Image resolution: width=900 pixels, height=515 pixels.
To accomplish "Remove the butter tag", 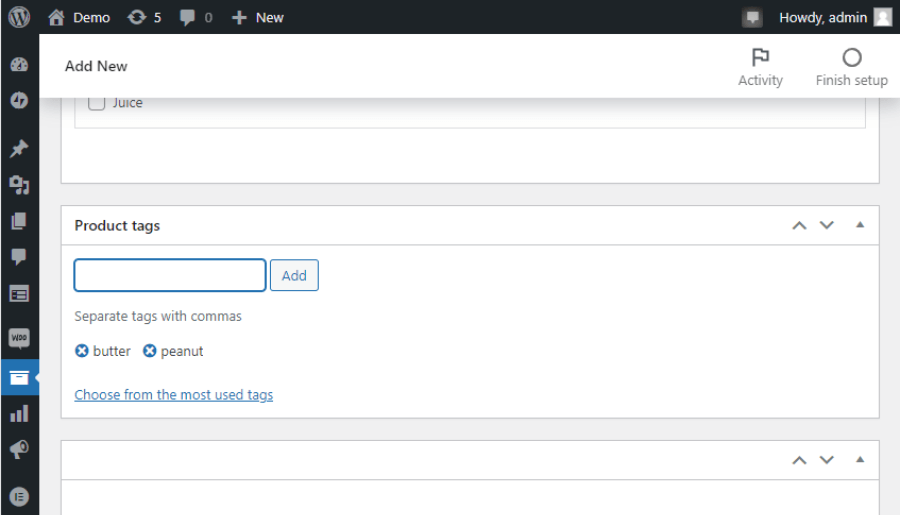I will pos(82,351).
